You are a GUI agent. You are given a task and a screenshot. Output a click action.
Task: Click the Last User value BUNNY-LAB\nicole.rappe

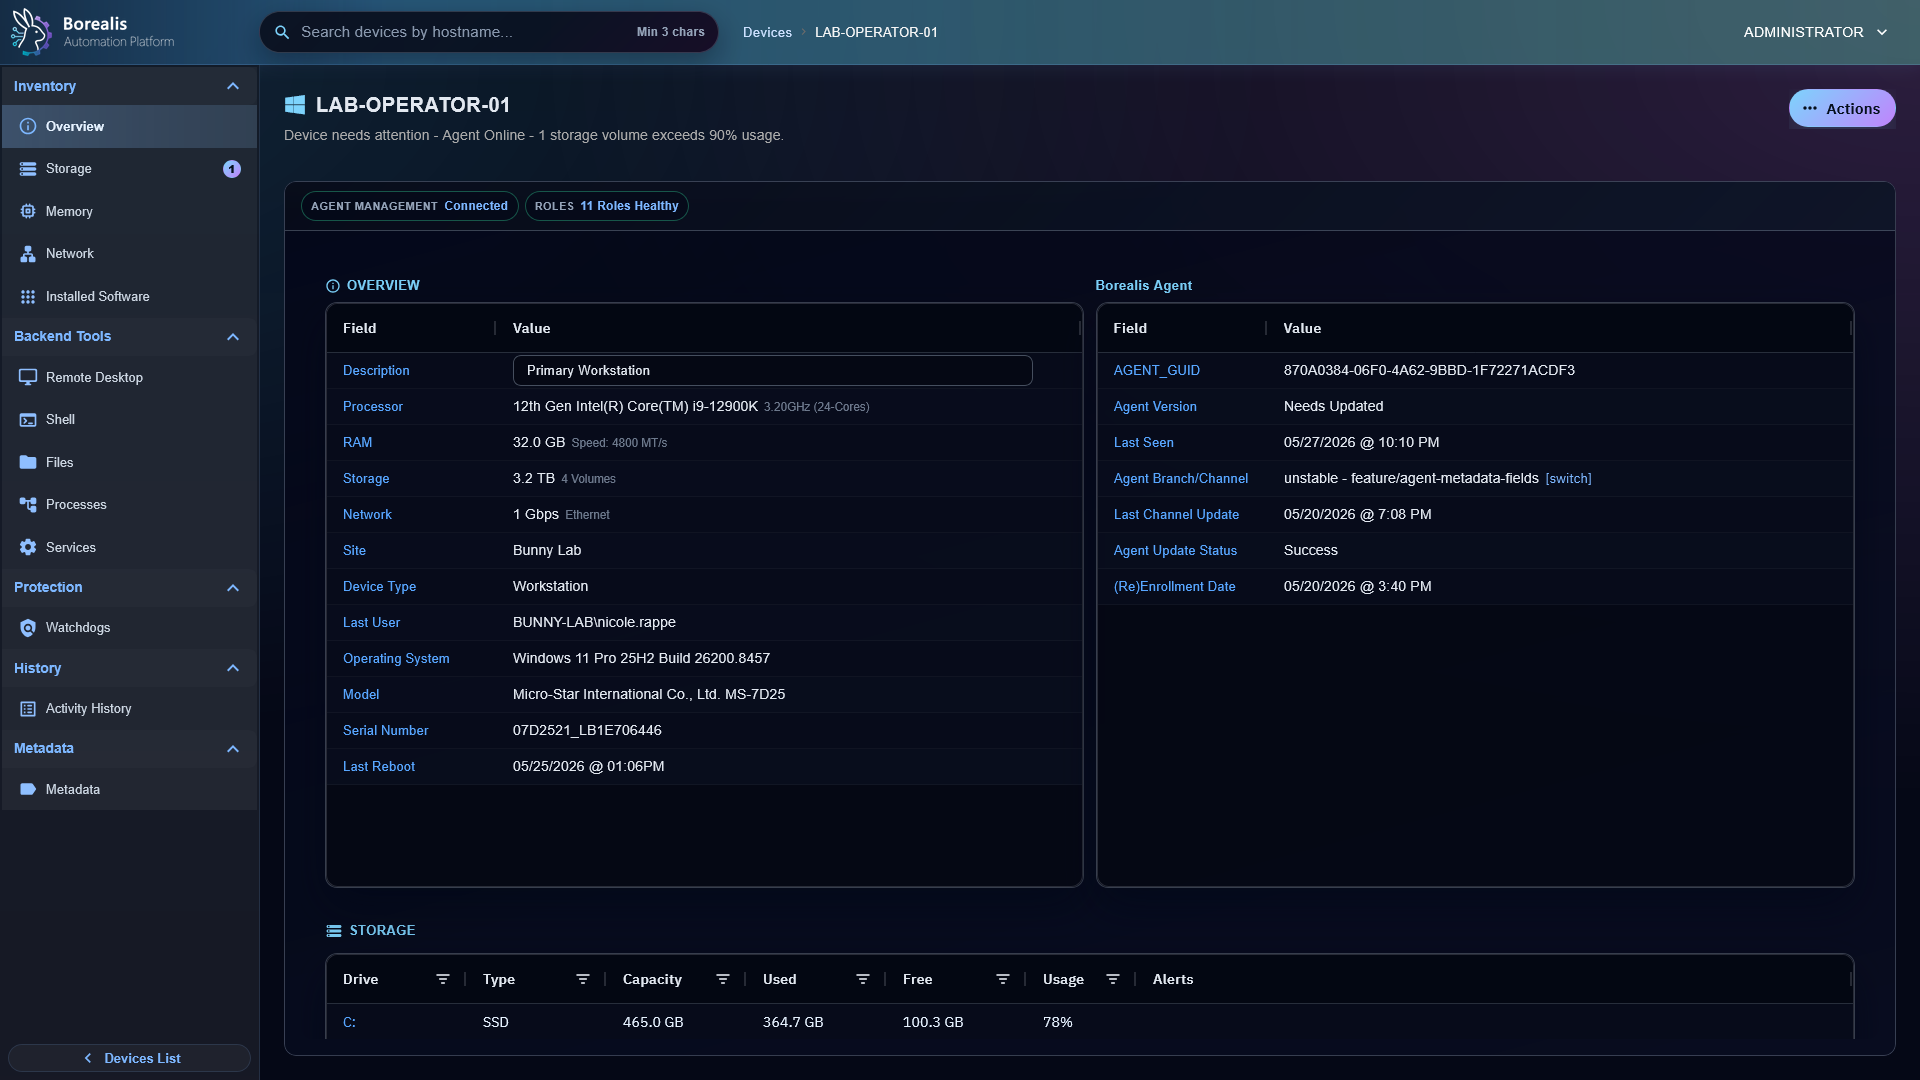594,623
